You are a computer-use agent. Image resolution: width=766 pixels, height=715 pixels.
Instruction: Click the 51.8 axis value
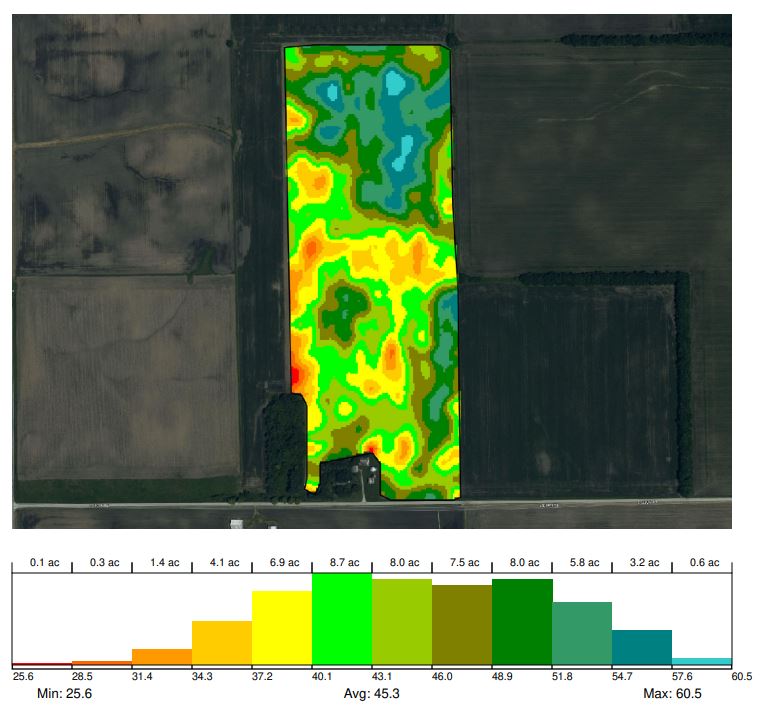click(x=562, y=676)
